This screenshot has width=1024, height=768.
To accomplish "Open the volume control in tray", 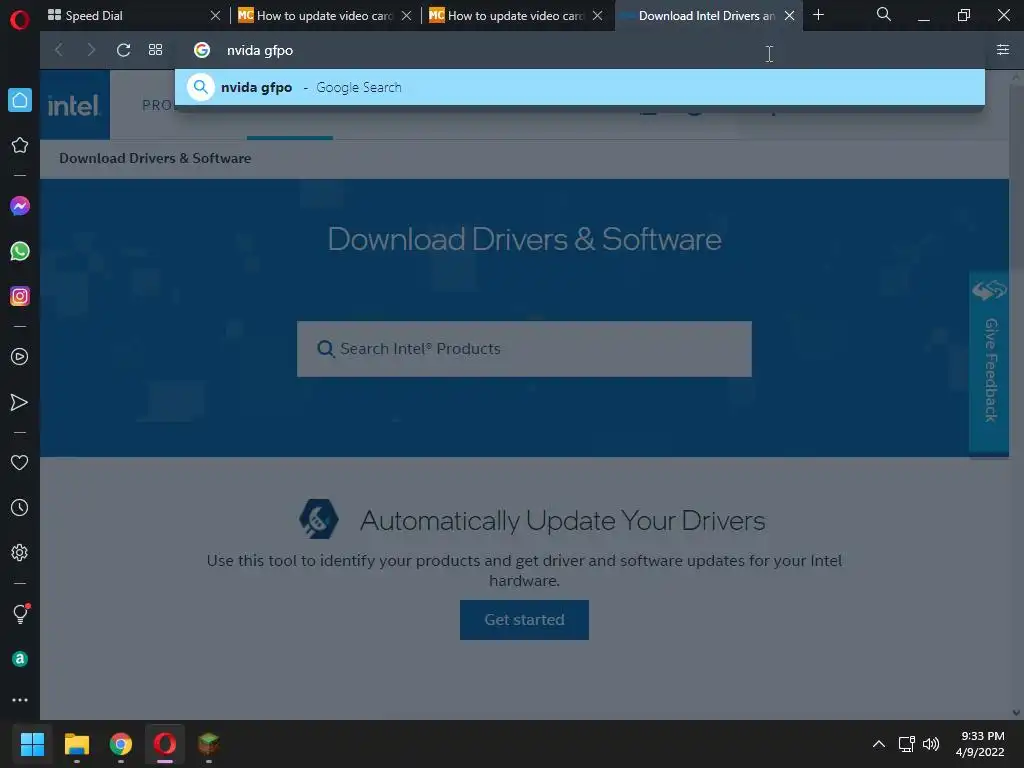I will [931, 744].
